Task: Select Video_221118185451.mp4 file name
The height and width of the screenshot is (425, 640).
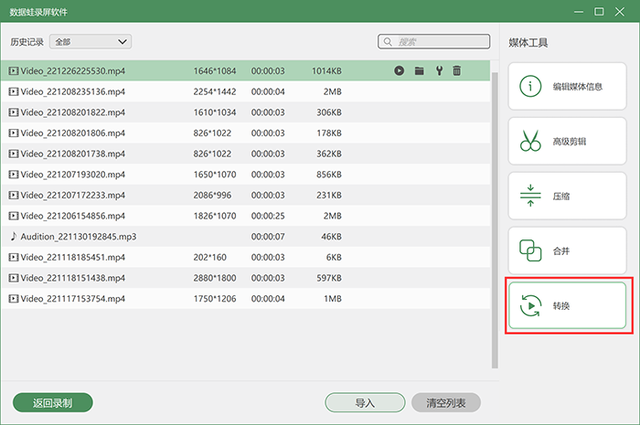Action: click(73, 257)
